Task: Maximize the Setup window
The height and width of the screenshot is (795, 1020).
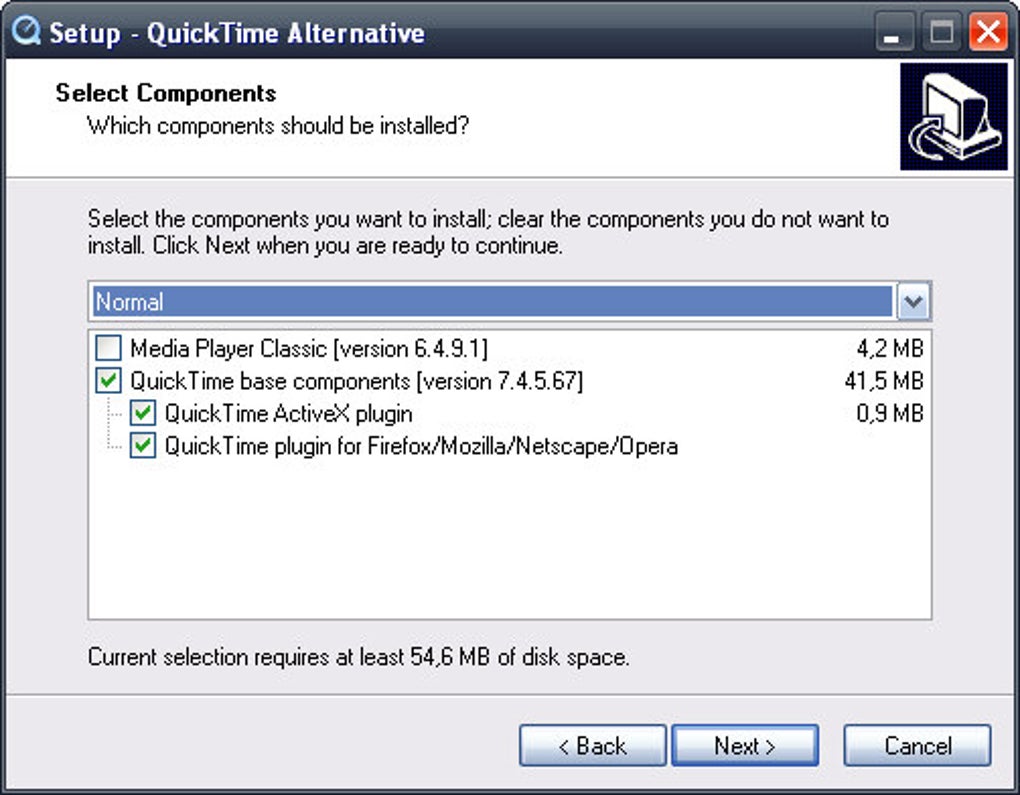Action: pos(941,33)
